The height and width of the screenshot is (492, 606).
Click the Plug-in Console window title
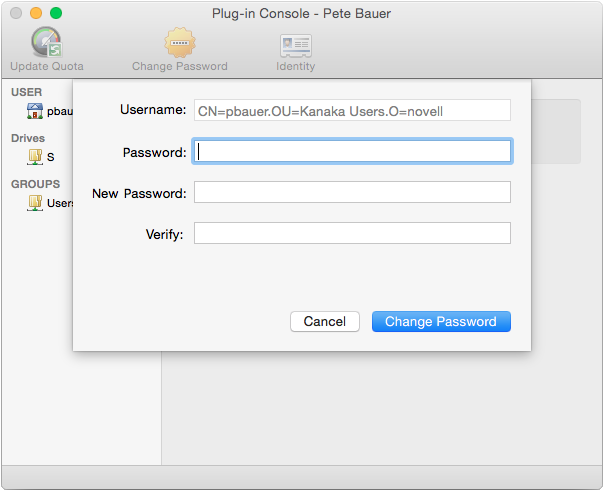tap(302, 14)
